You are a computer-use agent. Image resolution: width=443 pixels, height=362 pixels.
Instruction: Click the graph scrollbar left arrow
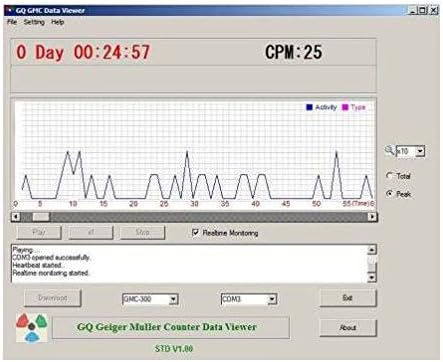16,217
